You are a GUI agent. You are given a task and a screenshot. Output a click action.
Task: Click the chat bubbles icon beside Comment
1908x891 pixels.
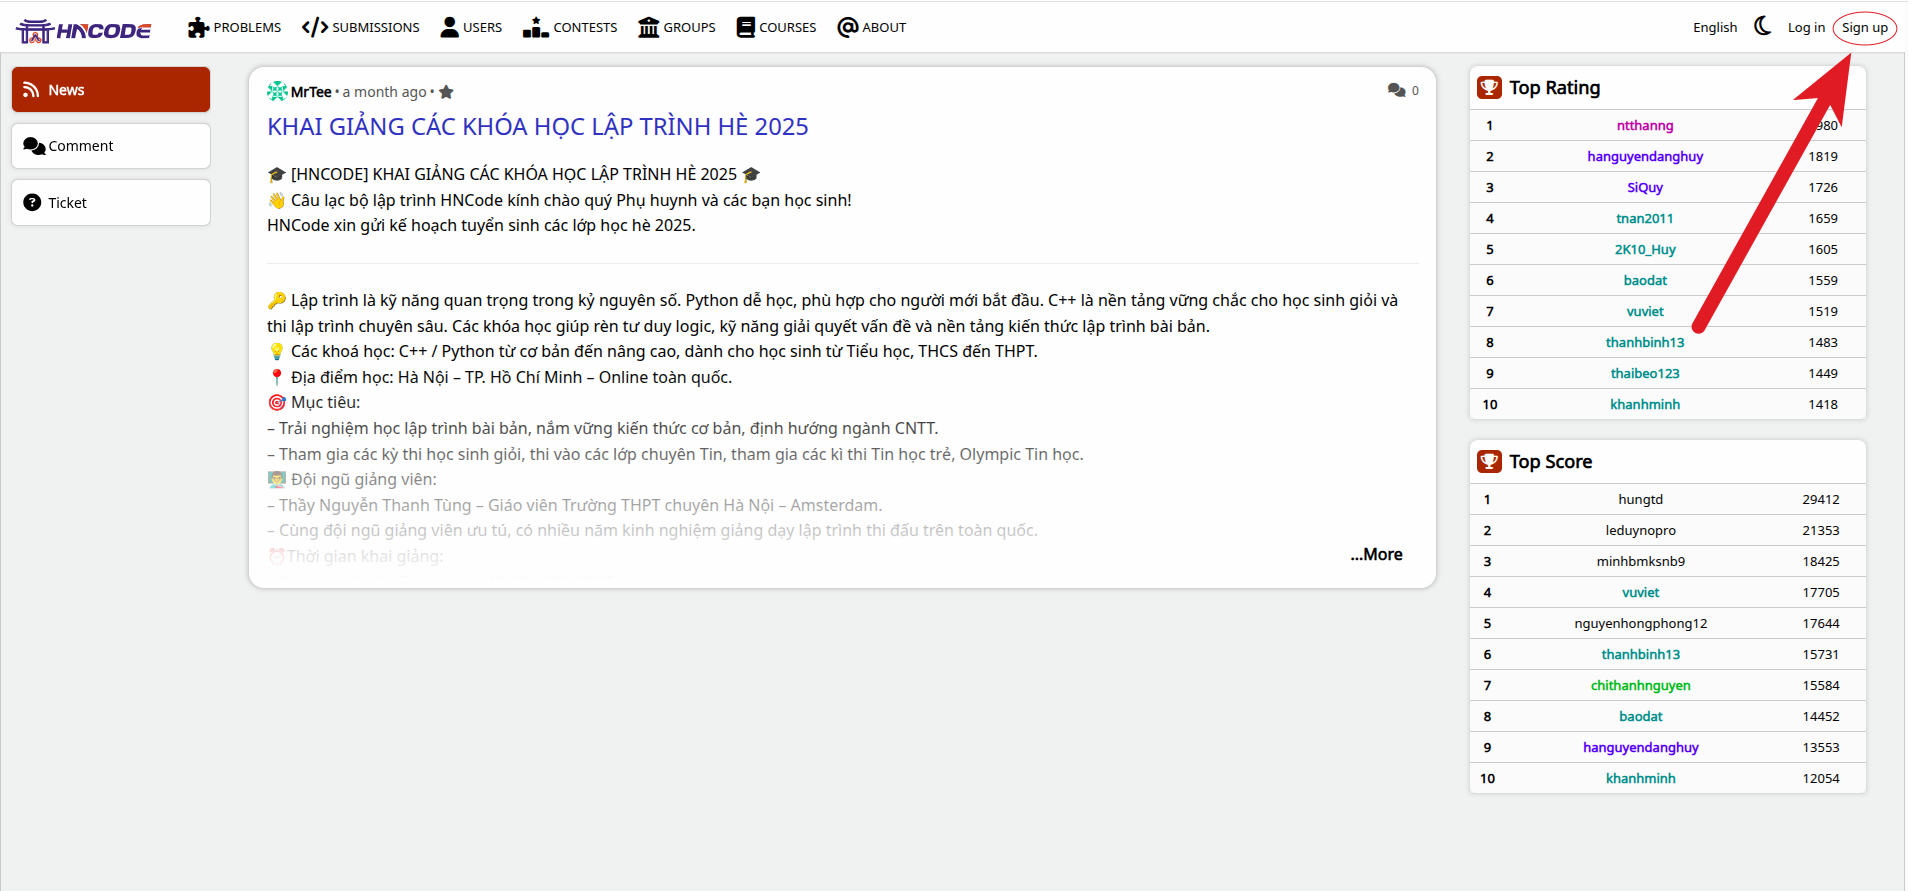coord(34,146)
